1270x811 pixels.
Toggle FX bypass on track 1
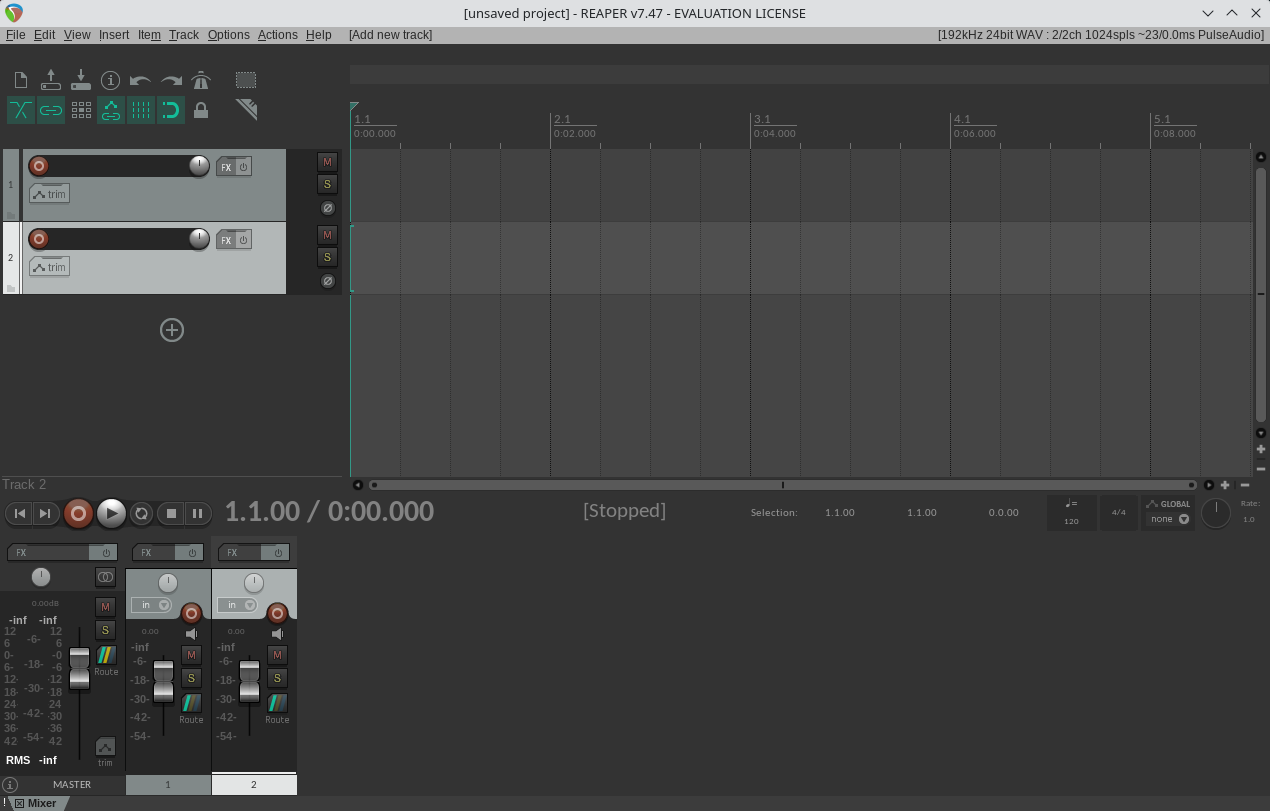(243, 167)
